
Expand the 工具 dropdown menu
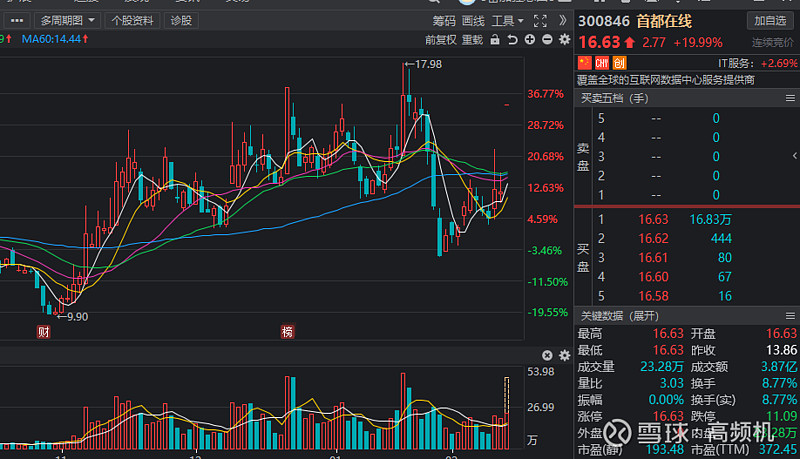pyautogui.click(x=508, y=21)
